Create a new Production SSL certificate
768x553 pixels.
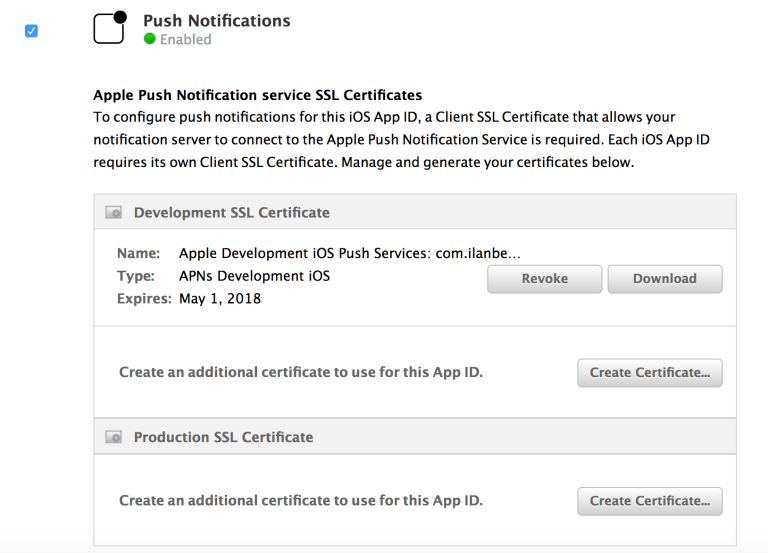649,500
